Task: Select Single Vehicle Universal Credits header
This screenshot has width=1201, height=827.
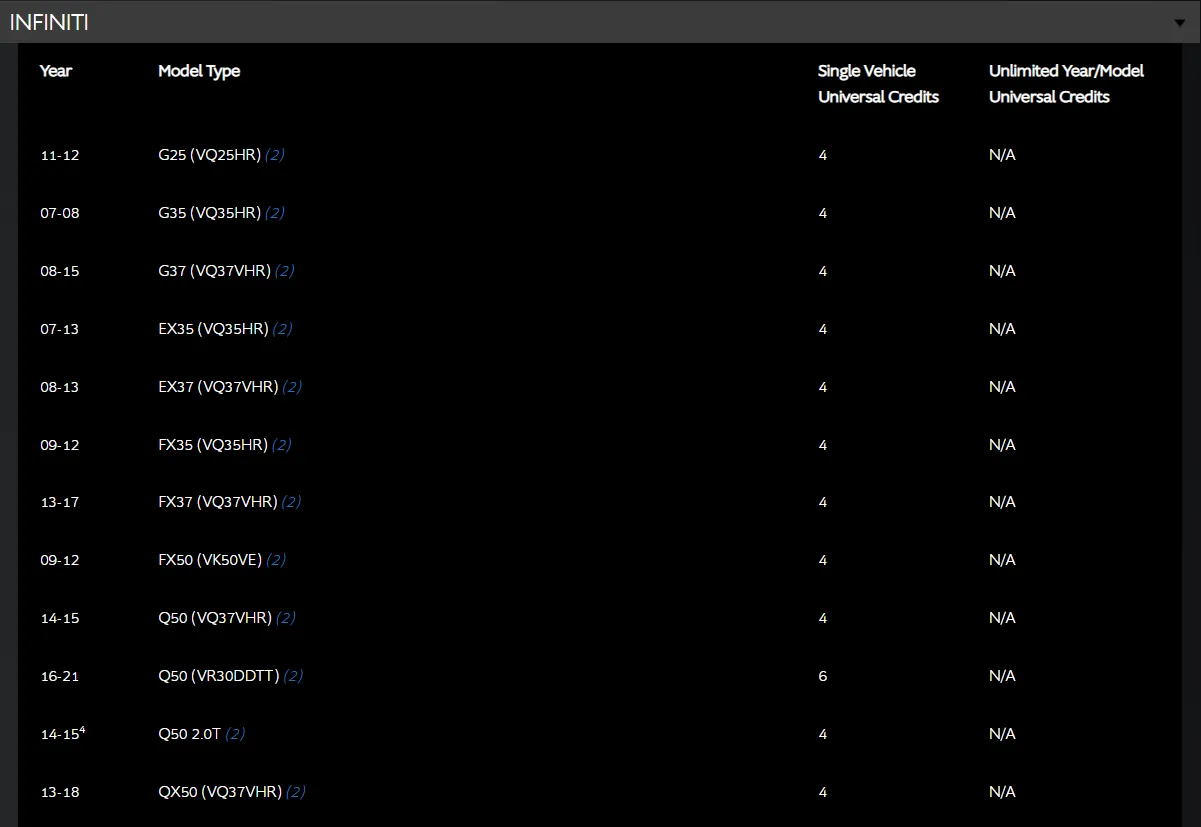Action: click(x=878, y=84)
